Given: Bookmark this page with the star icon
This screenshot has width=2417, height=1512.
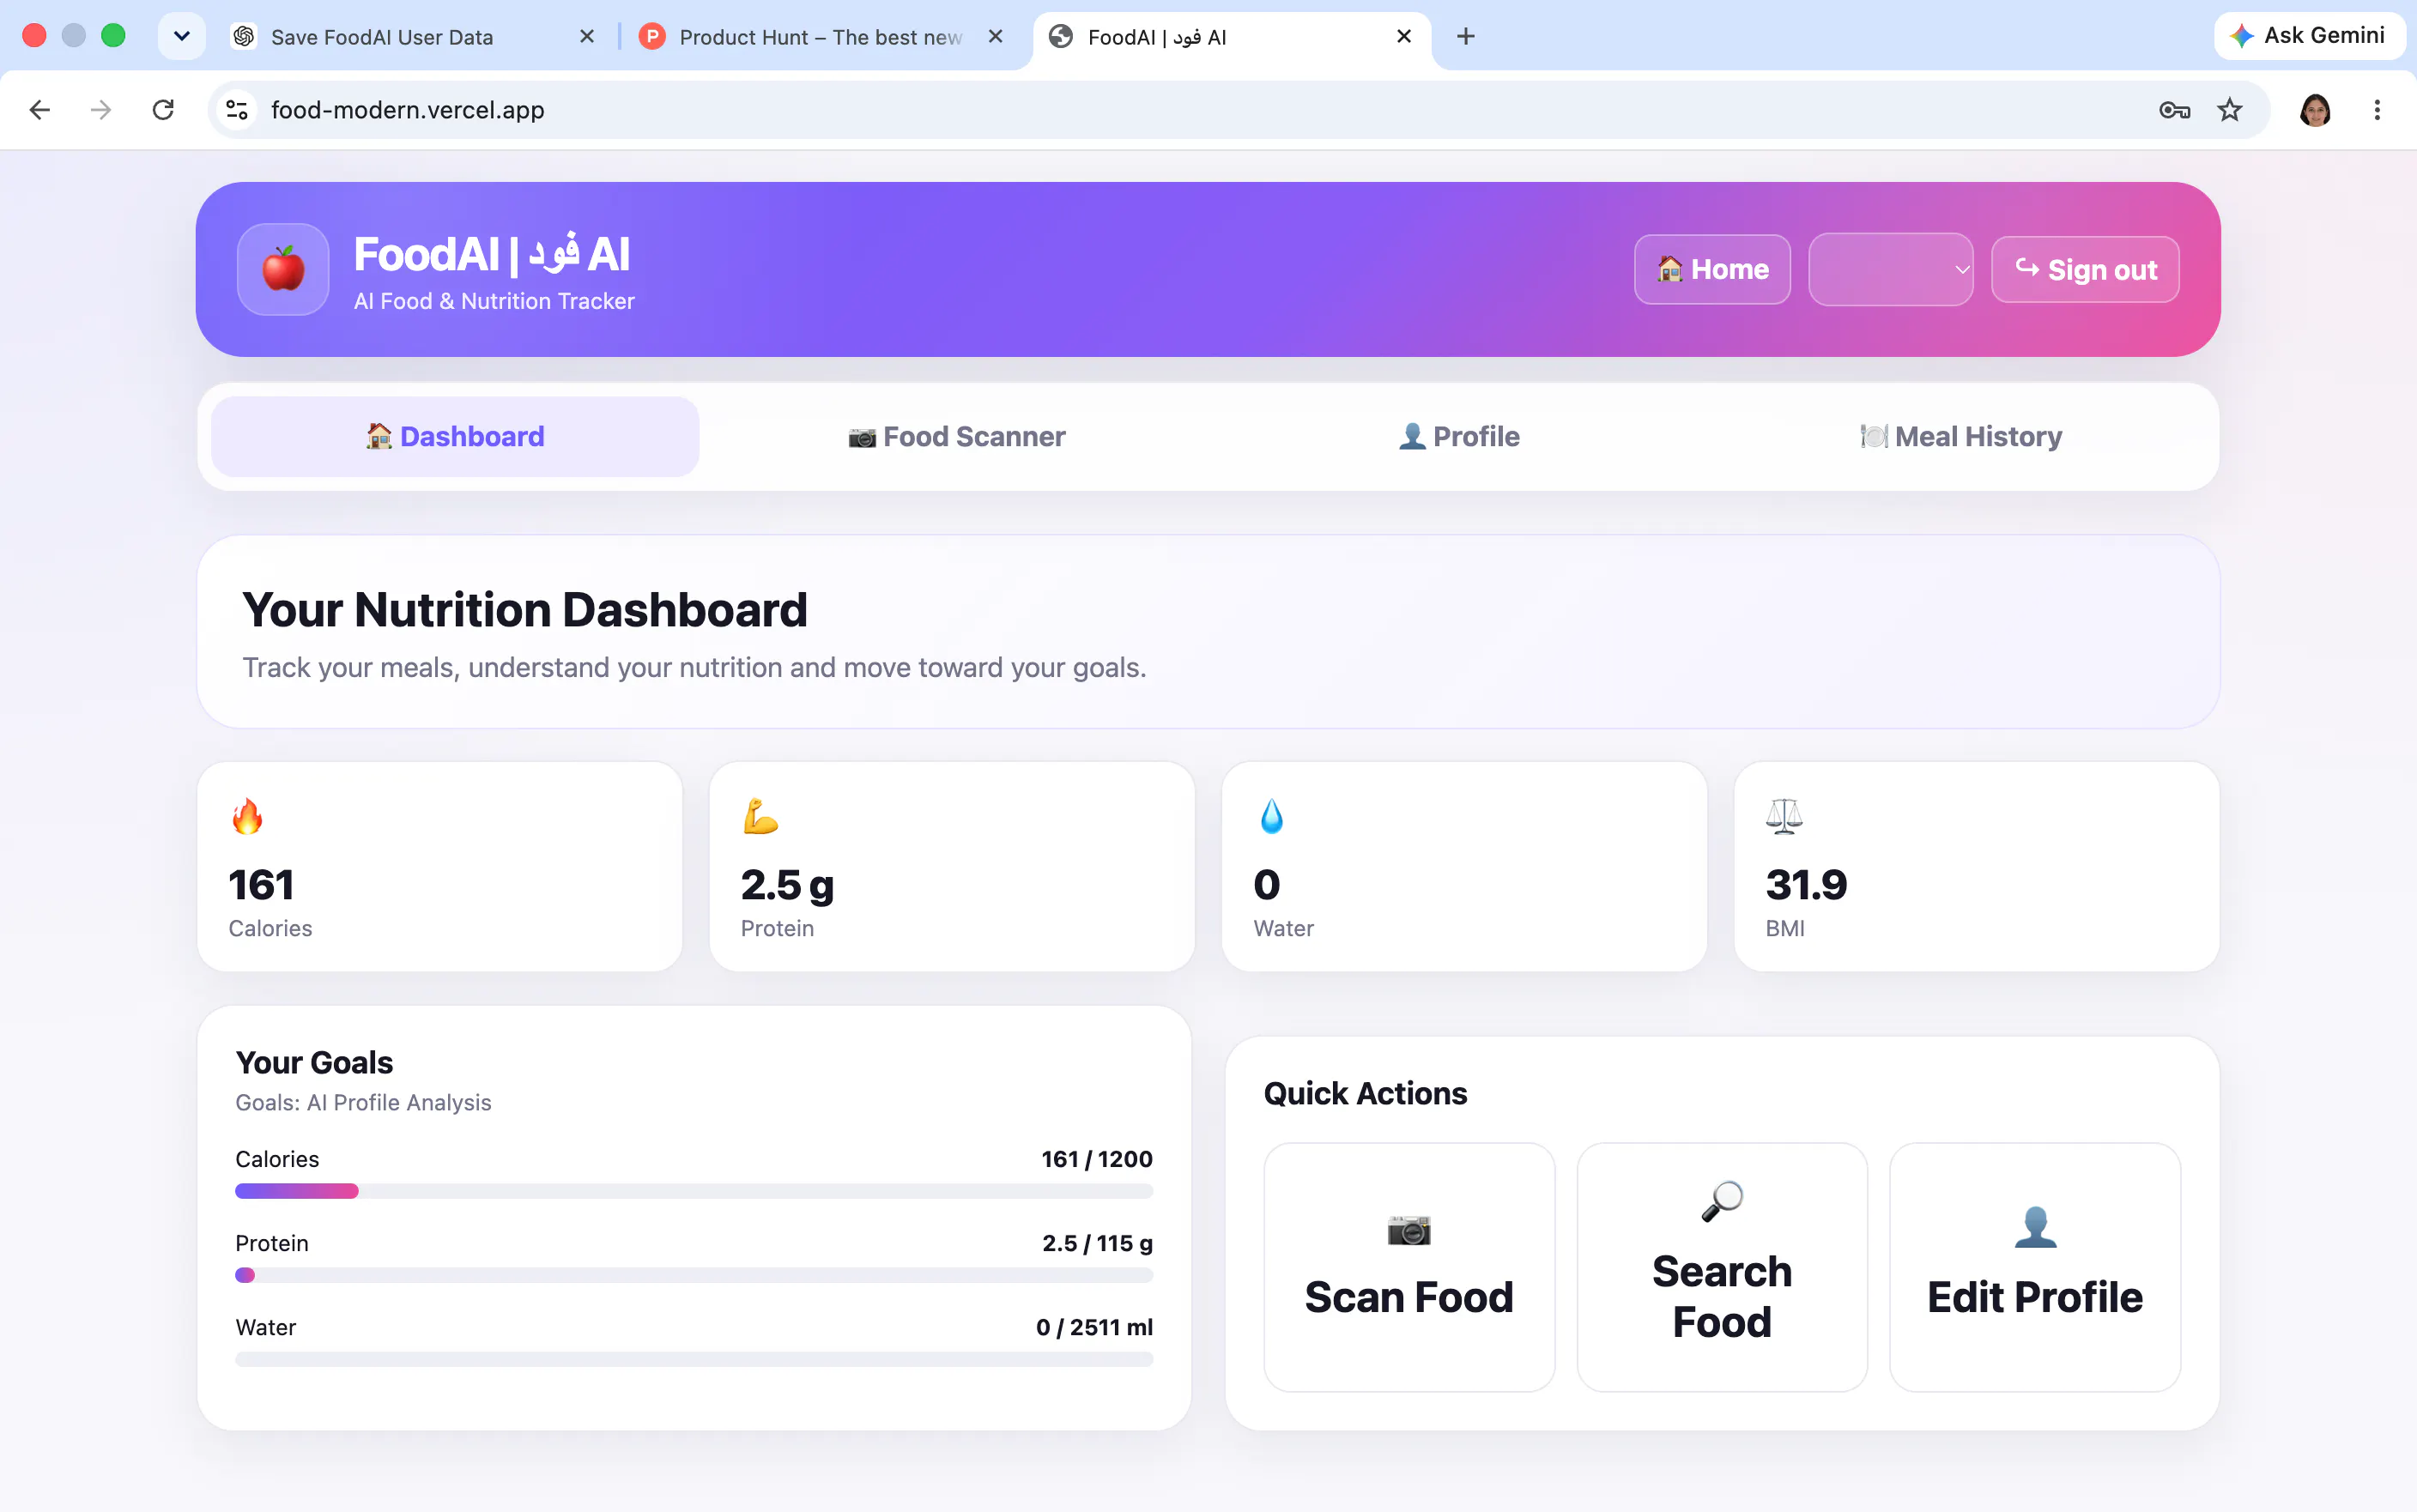Looking at the screenshot, I should pyautogui.click(x=2230, y=110).
